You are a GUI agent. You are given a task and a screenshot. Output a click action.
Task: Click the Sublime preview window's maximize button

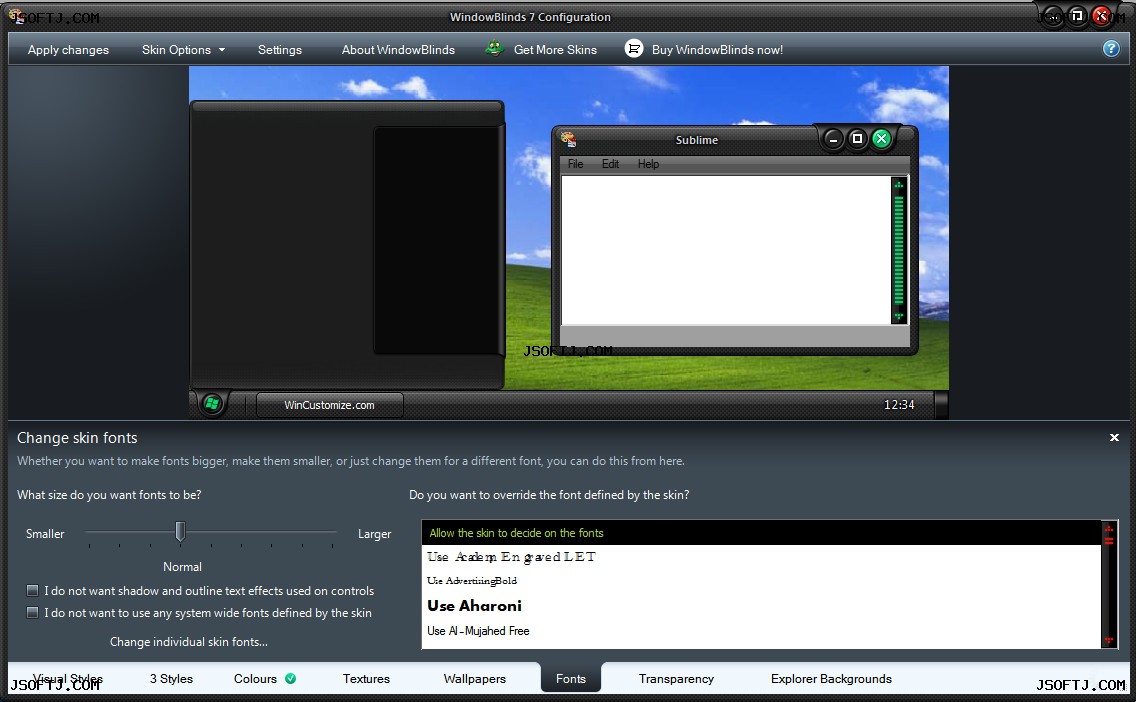point(857,138)
